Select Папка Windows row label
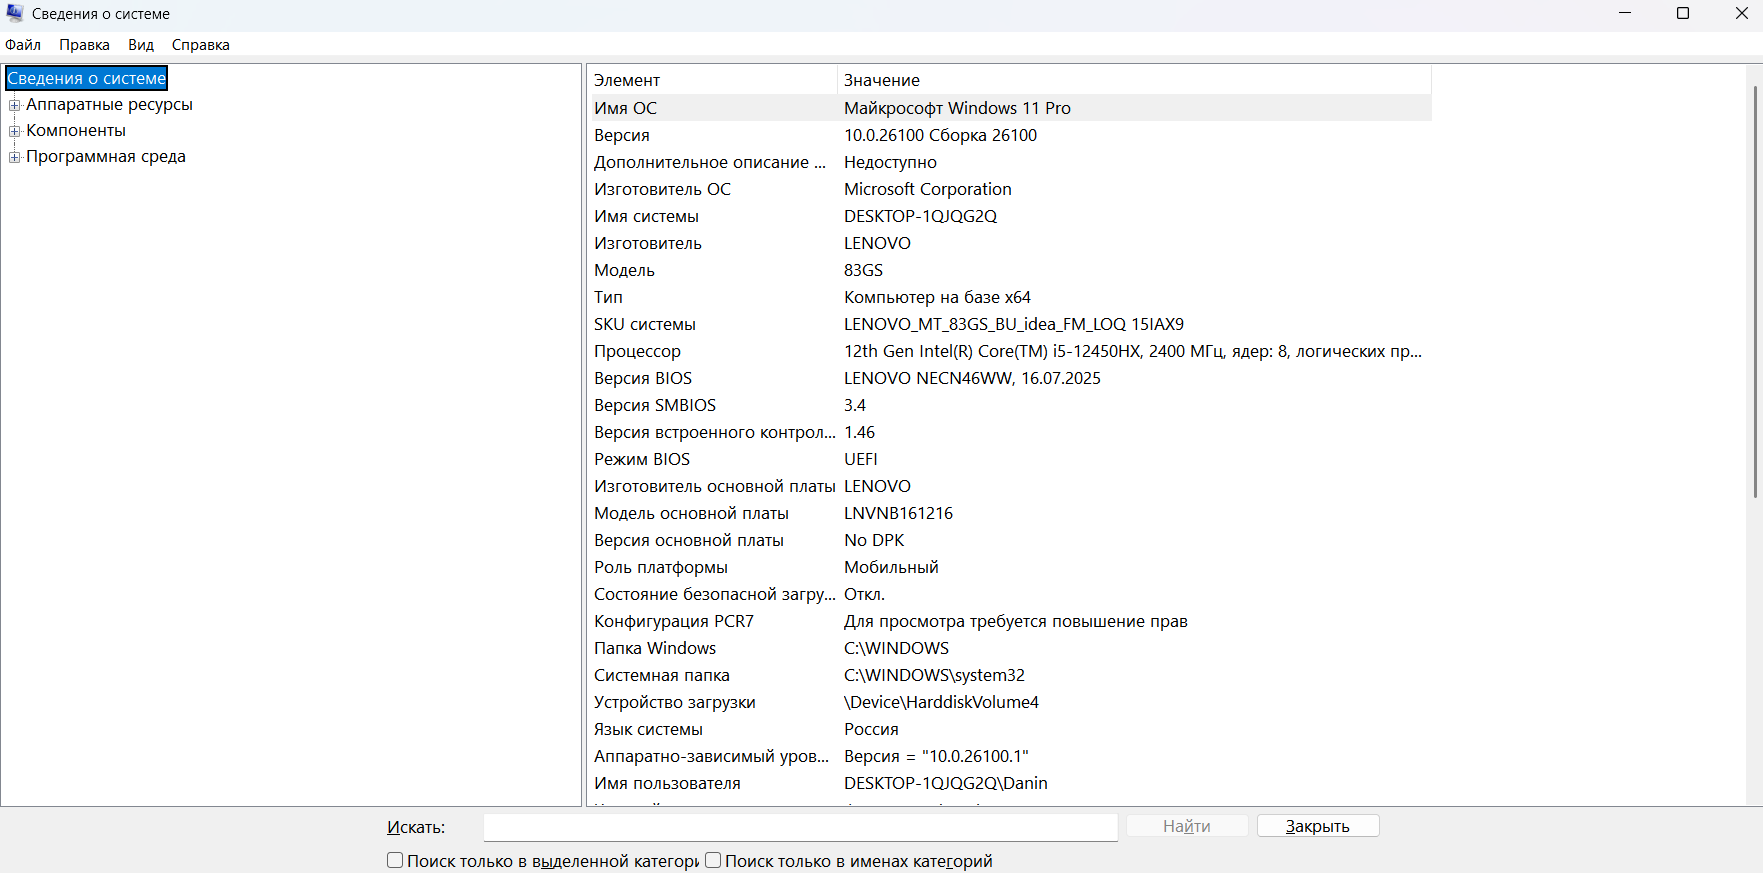This screenshot has width=1763, height=873. [x=655, y=648]
